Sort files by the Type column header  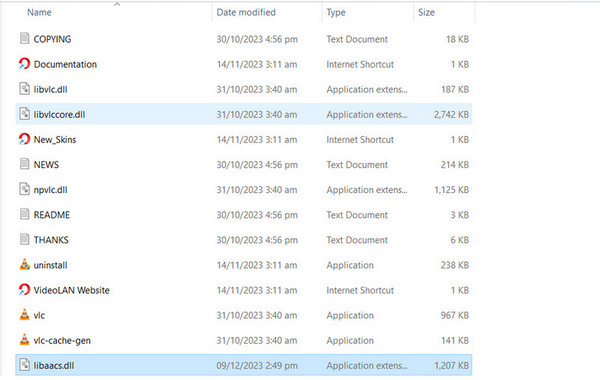(336, 12)
